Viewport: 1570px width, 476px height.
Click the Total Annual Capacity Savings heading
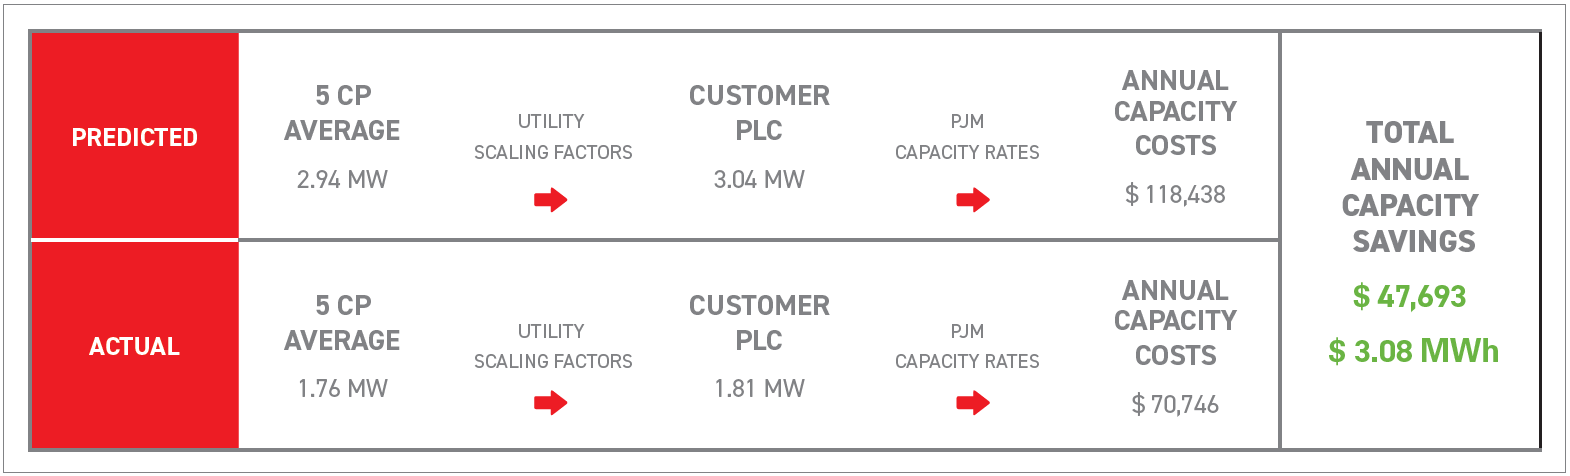1410,187
